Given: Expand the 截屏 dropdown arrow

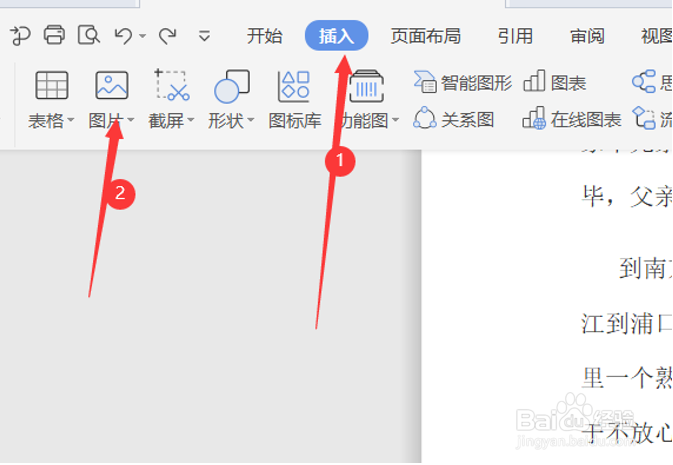Looking at the screenshot, I should (x=191, y=120).
